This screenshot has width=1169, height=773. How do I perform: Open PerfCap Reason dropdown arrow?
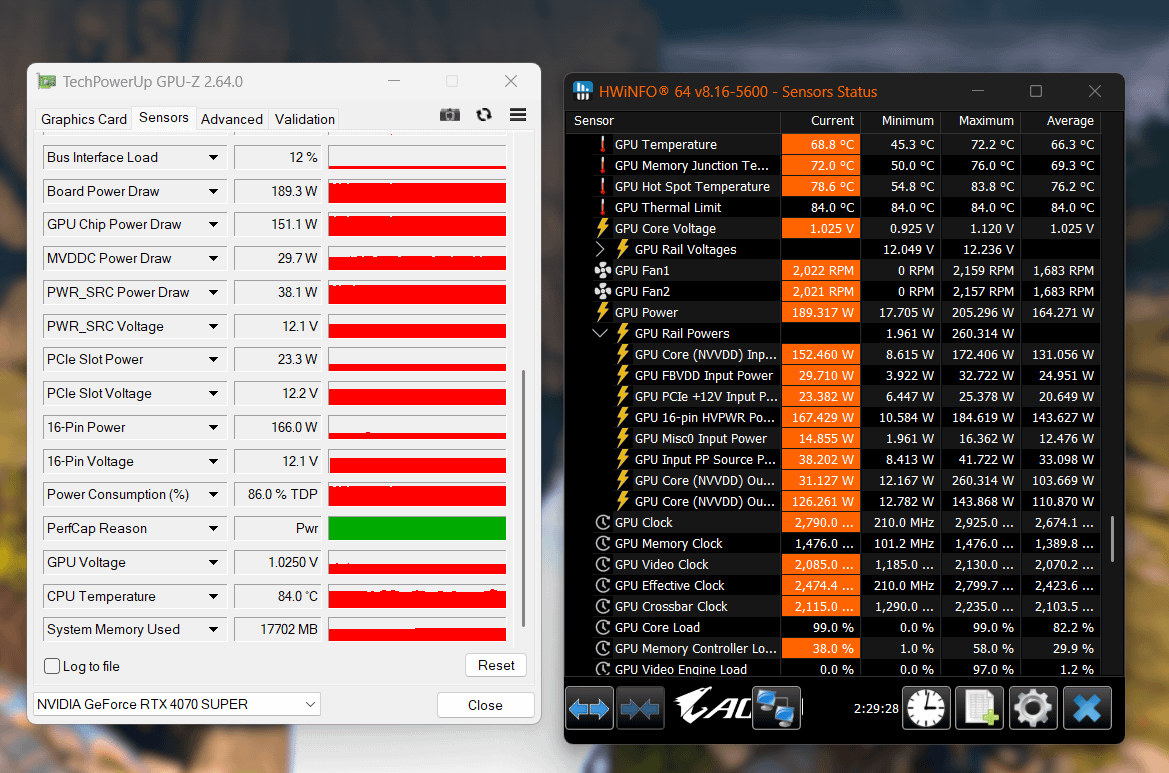[x=213, y=529]
